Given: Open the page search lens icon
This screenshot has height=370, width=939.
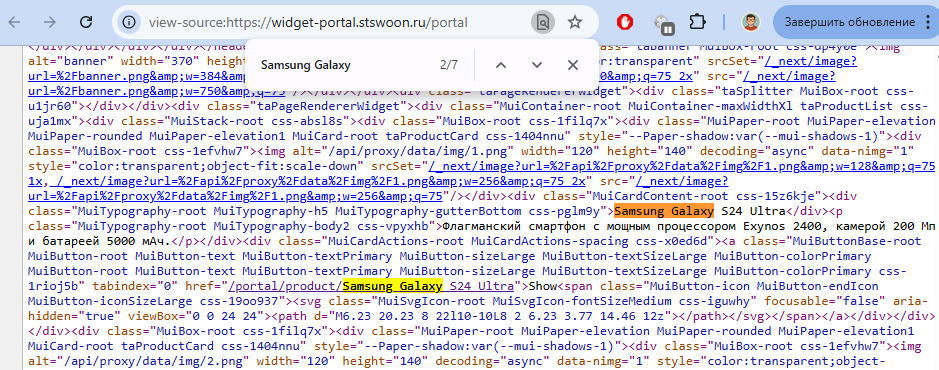Looking at the screenshot, I should pyautogui.click(x=542, y=23).
